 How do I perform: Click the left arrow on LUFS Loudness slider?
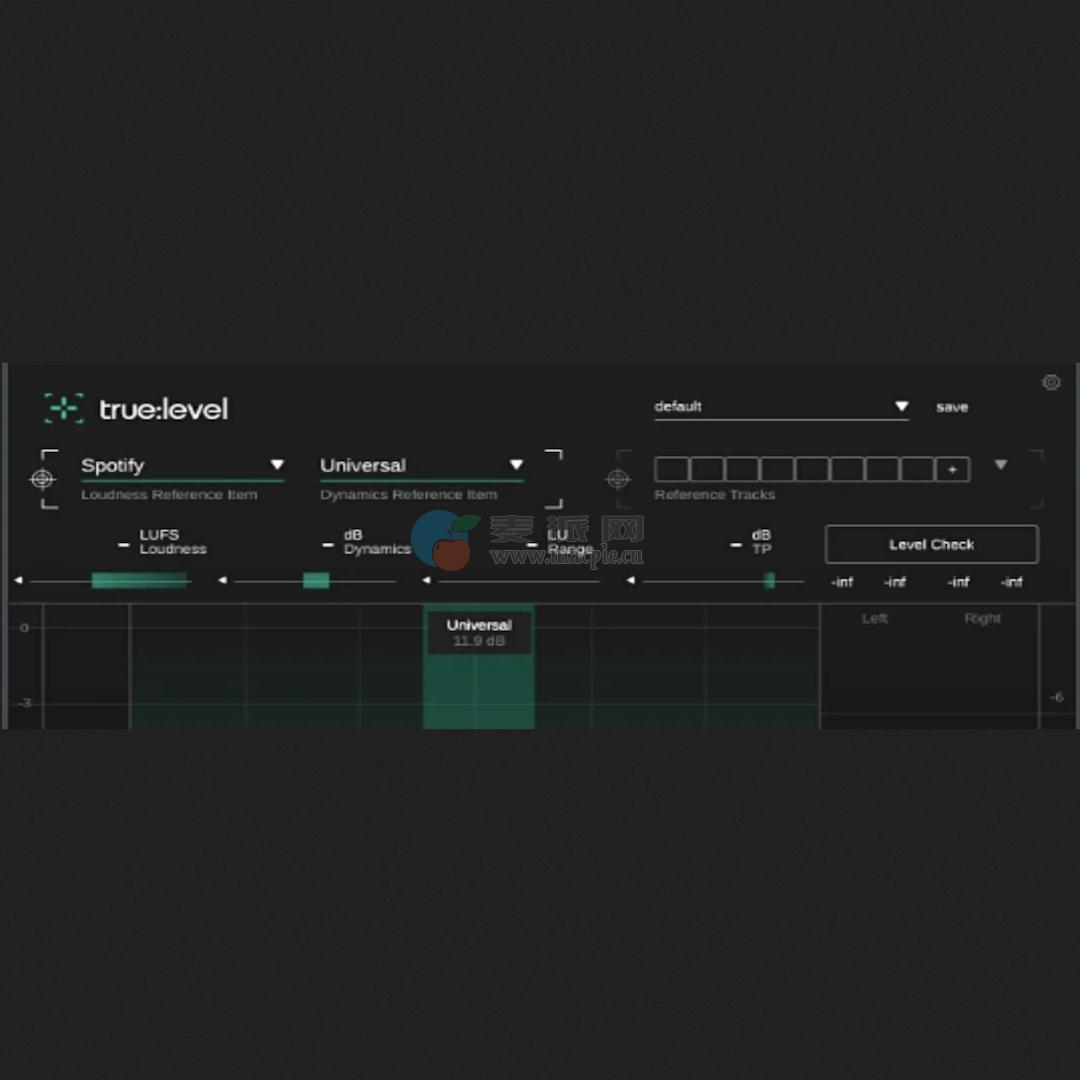[x=20, y=579]
